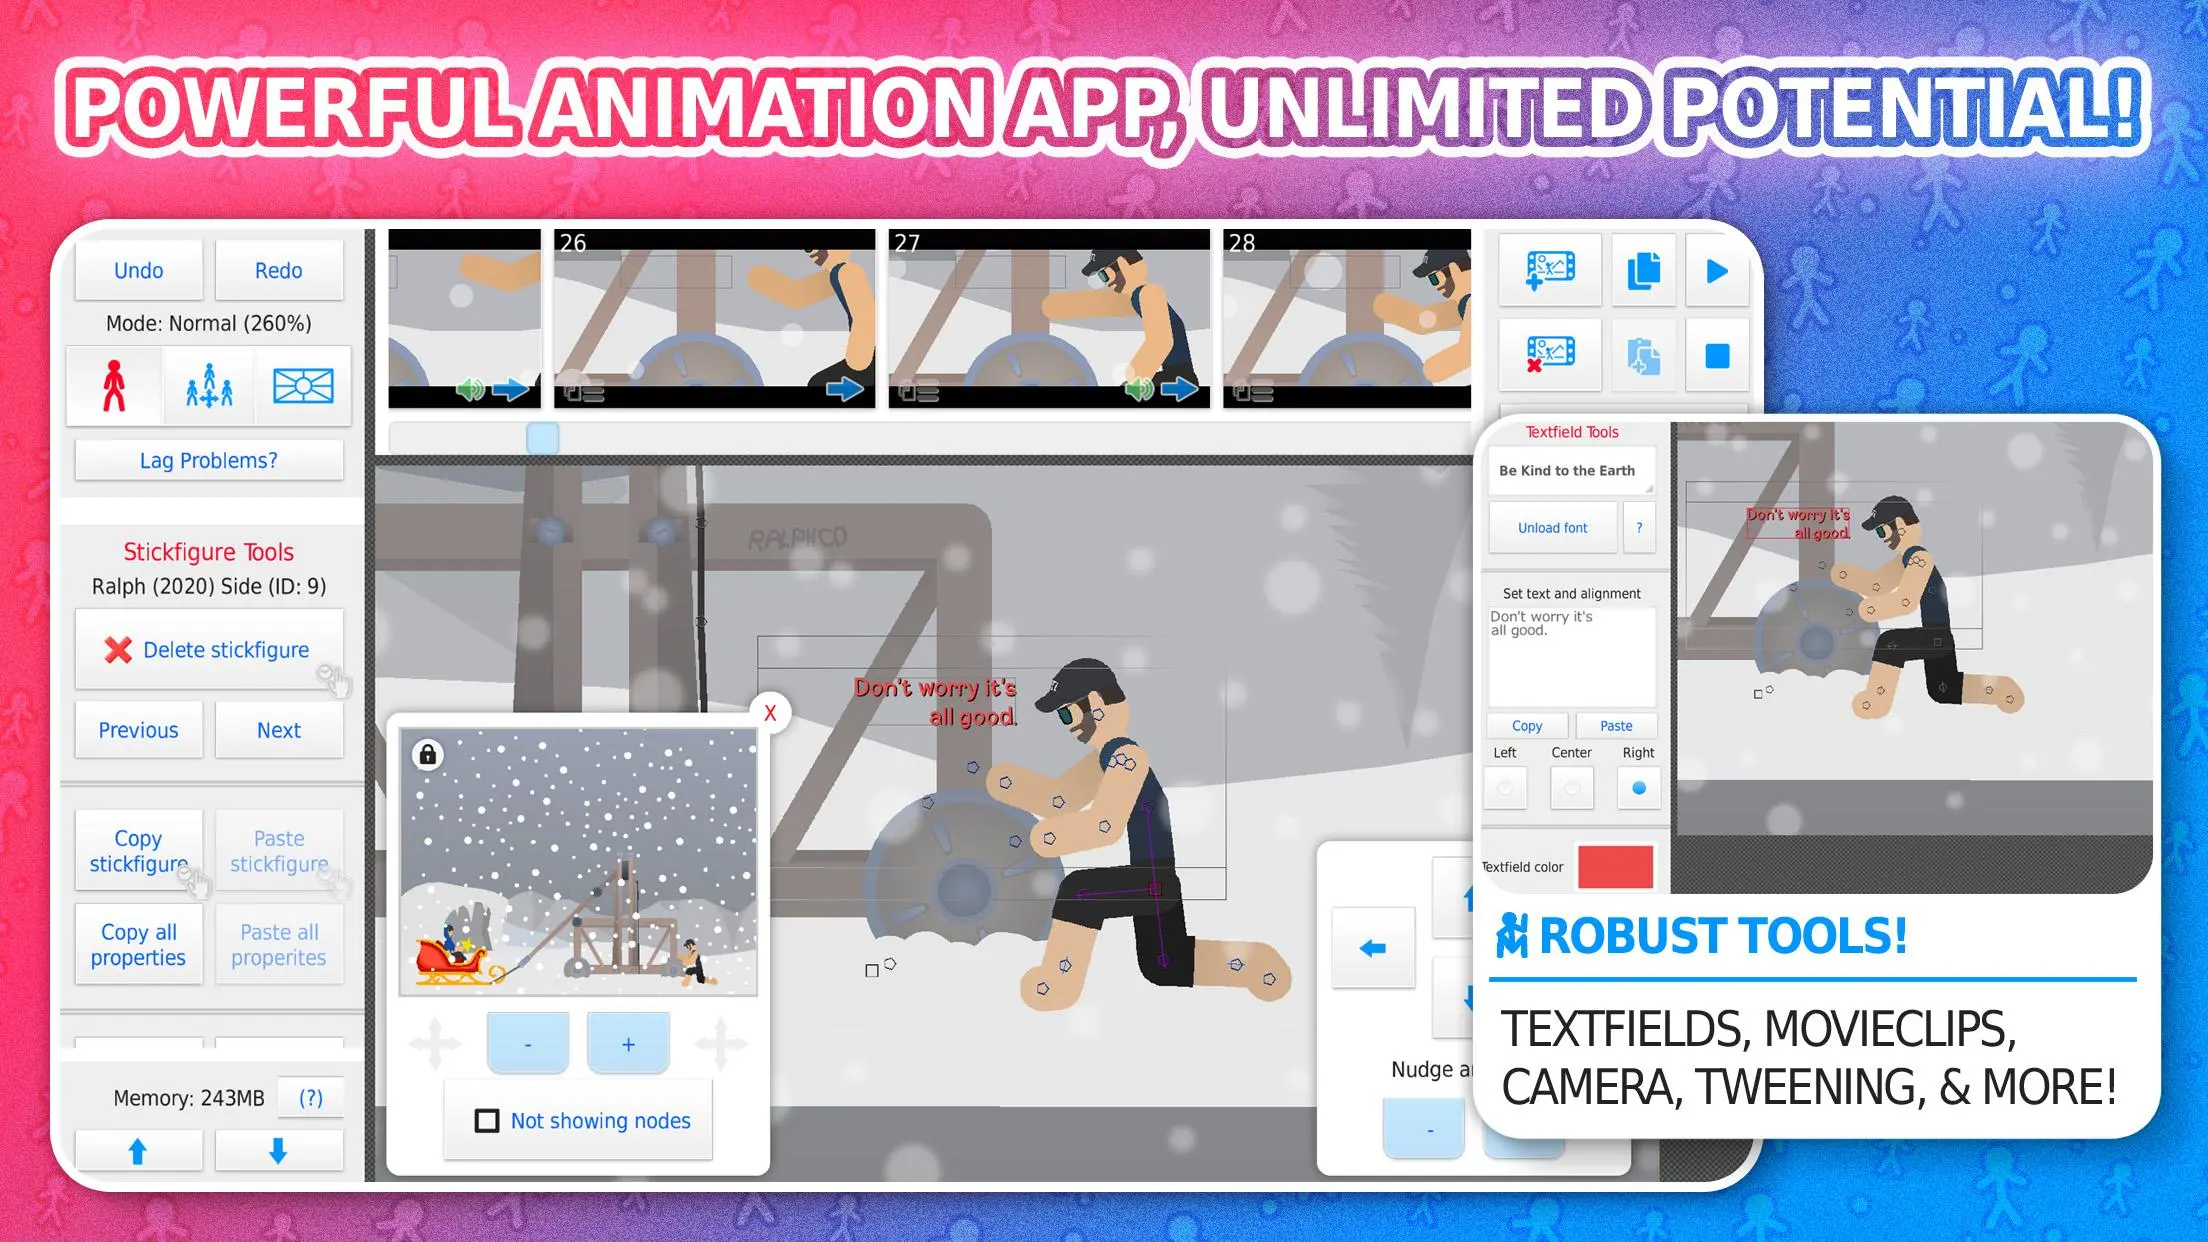Click the copy frame icon in timeline
This screenshot has height=1242, width=2208.
(x=1642, y=270)
